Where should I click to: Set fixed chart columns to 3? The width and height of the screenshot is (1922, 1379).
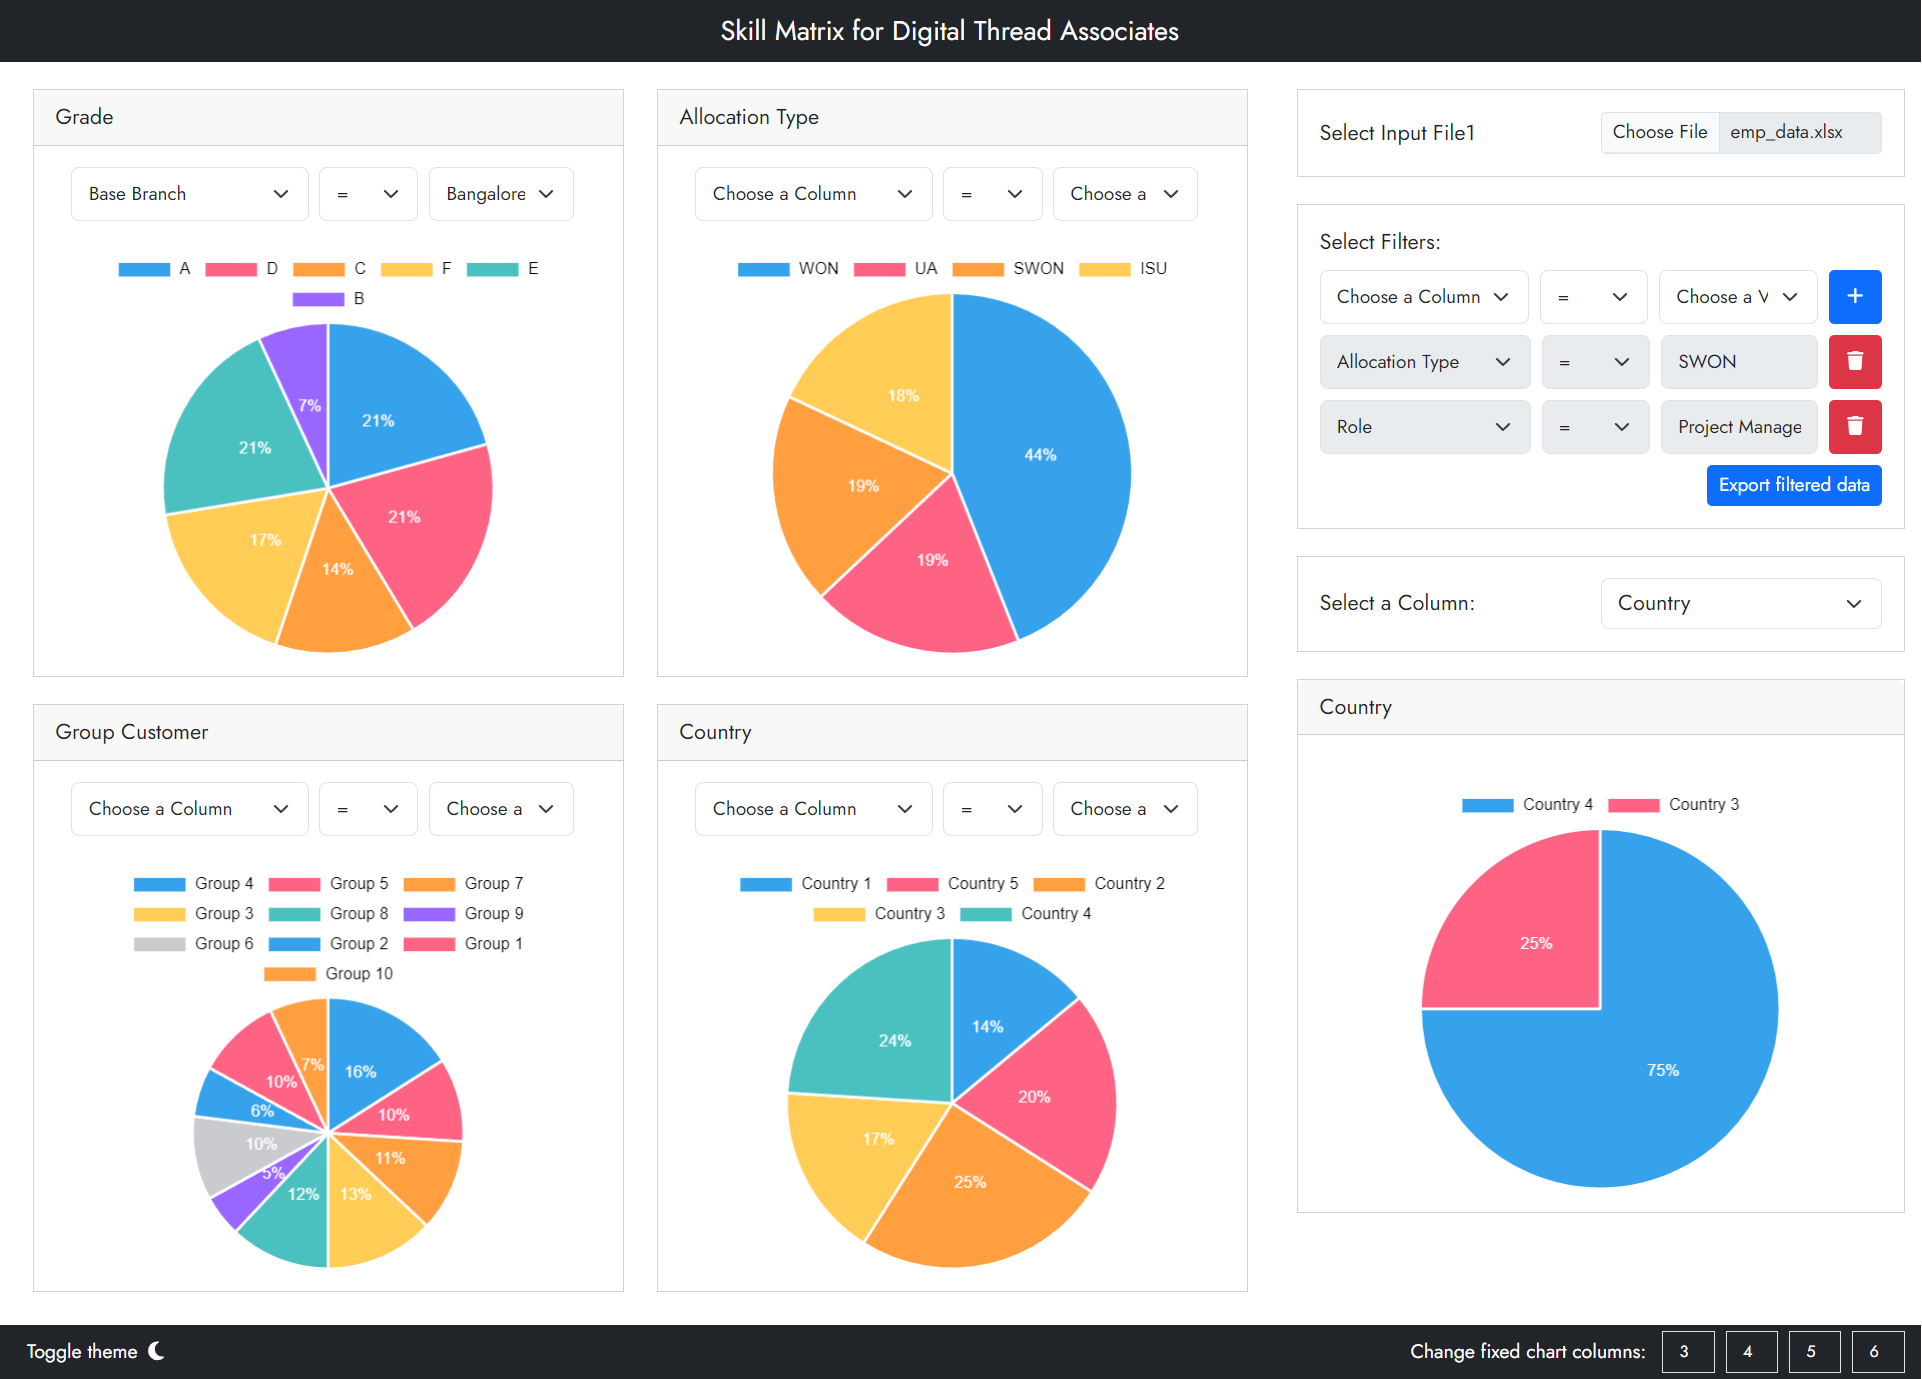[1687, 1351]
